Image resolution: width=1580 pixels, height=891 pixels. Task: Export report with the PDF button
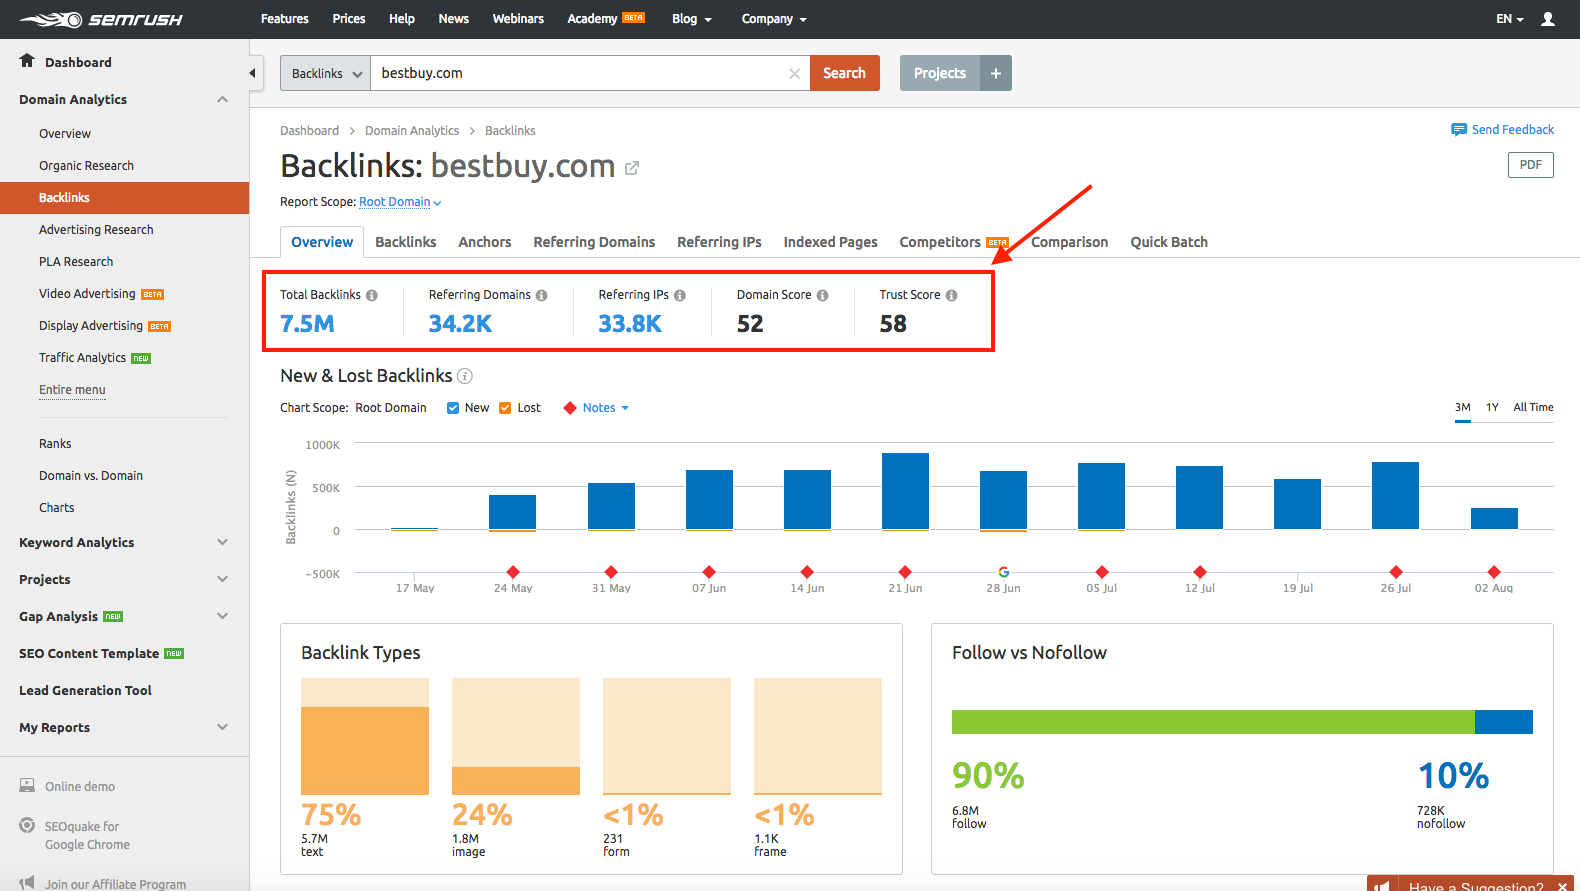pos(1531,165)
